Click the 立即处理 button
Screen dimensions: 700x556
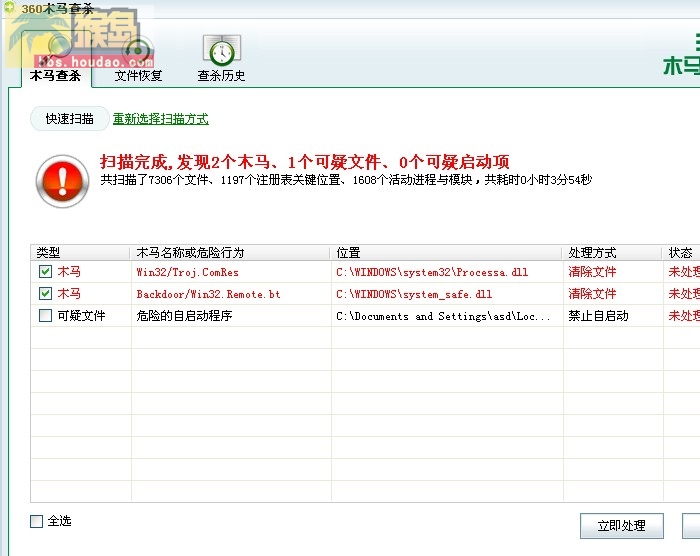(x=622, y=526)
